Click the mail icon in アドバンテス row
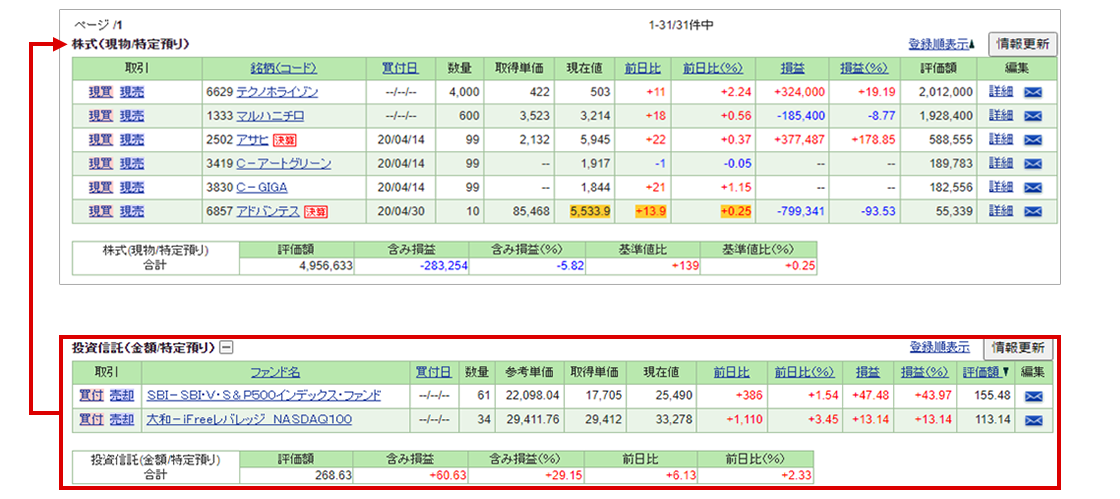Image resolution: width=1120 pixels, height=499 pixels. [x=1034, y=212]
